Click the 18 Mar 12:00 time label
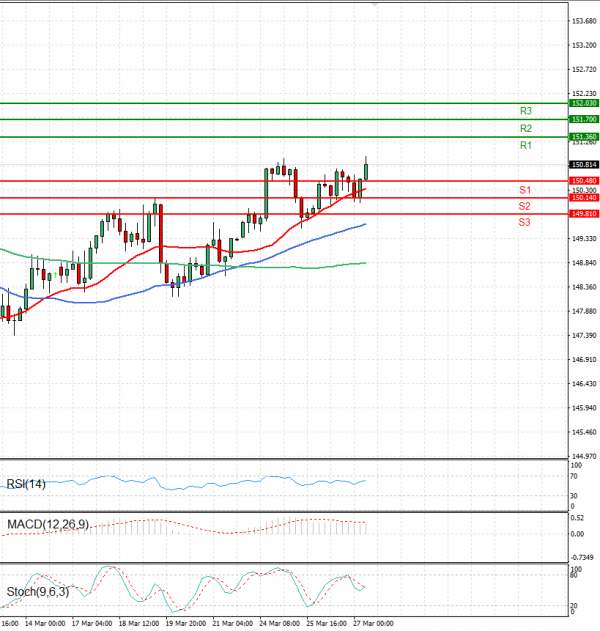Screen dimensions: 600x631 tap(139, 623)
